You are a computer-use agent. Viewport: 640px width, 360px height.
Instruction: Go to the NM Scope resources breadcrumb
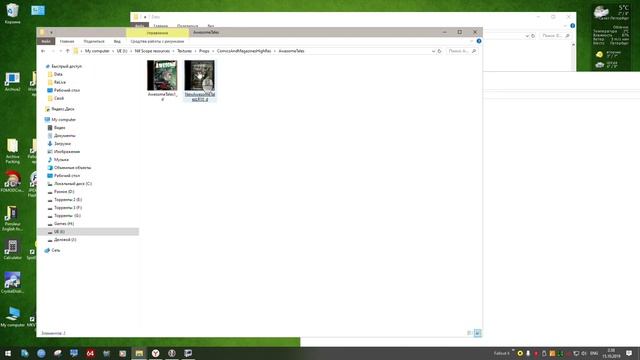point(152,51)
